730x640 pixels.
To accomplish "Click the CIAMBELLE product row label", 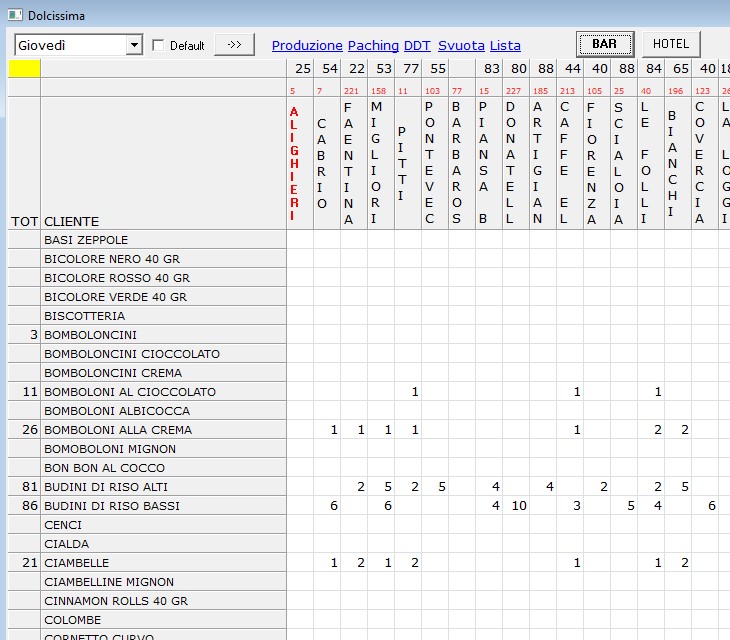I will [77, 563].
